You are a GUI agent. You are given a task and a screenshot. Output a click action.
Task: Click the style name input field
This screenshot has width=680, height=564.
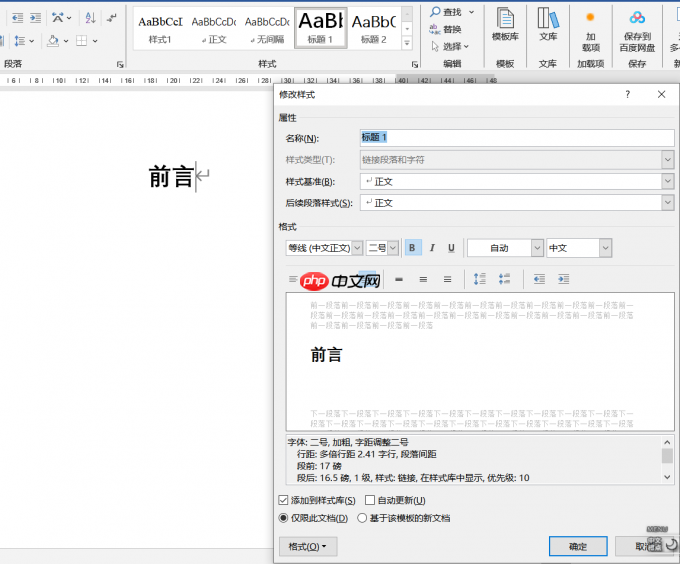517,137
